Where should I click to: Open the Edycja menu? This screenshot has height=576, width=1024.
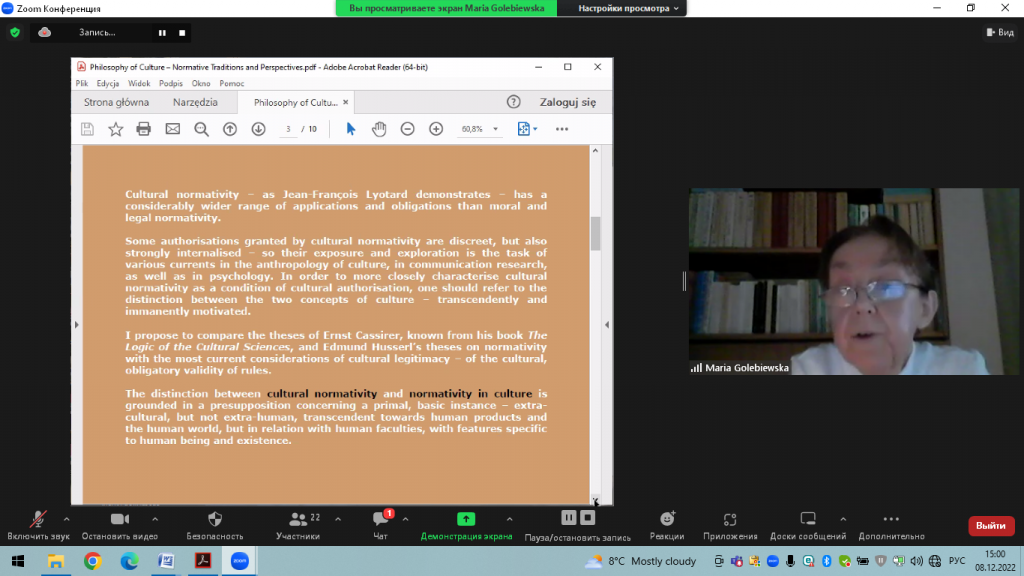click(x=108, y=84)
